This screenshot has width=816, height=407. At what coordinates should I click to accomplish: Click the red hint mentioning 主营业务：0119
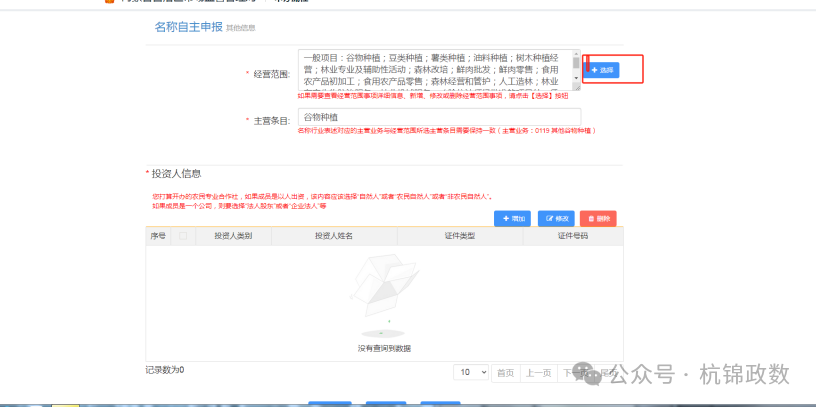447,131
